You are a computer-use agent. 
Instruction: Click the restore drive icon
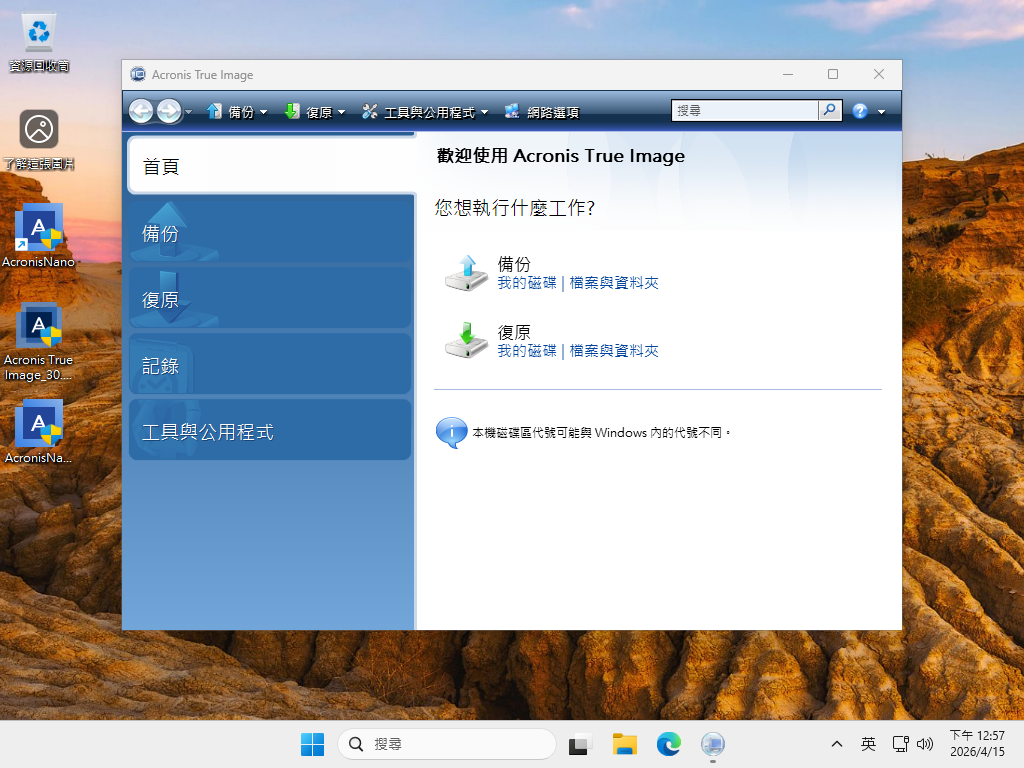(x=466, y=340)
